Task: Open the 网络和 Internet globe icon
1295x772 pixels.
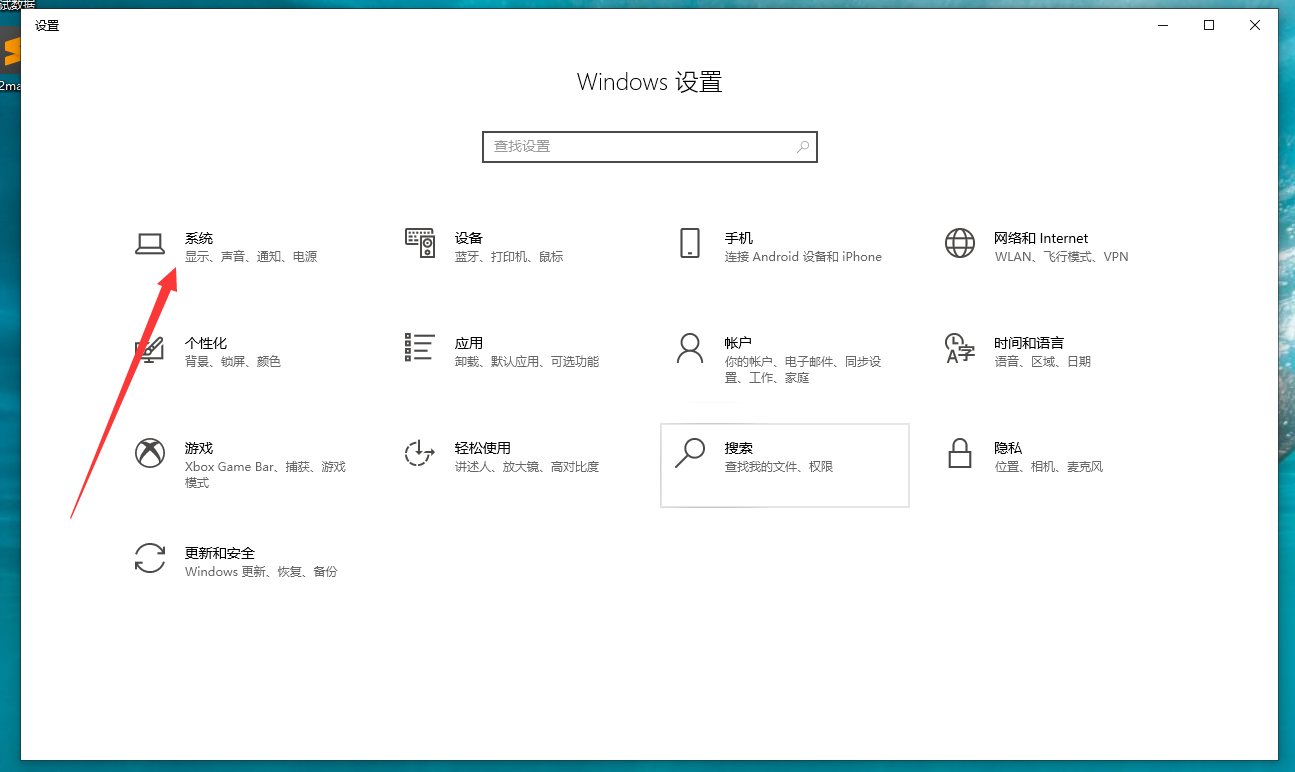Action: pos(960,243)
